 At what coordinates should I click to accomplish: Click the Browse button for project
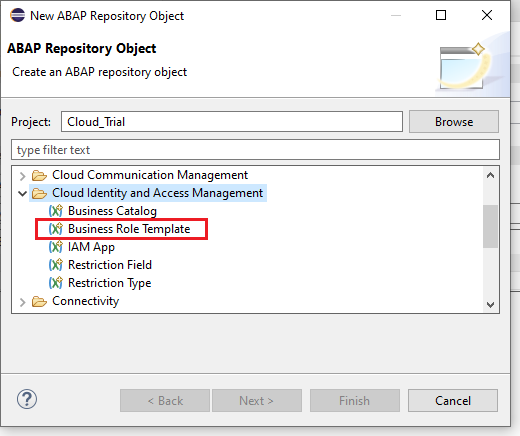tap(454, 122)
